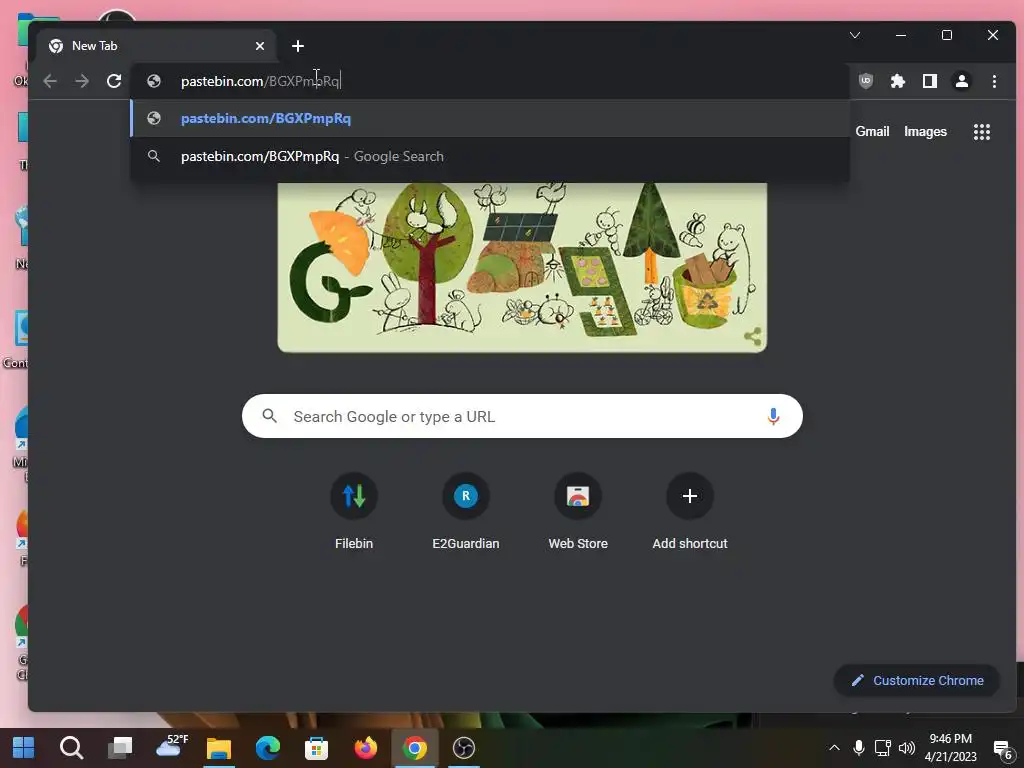The width and height of the screenshot is (1024, 768).
Task: Click the Search Google or type a URL box
Action: tap(522, 416)
